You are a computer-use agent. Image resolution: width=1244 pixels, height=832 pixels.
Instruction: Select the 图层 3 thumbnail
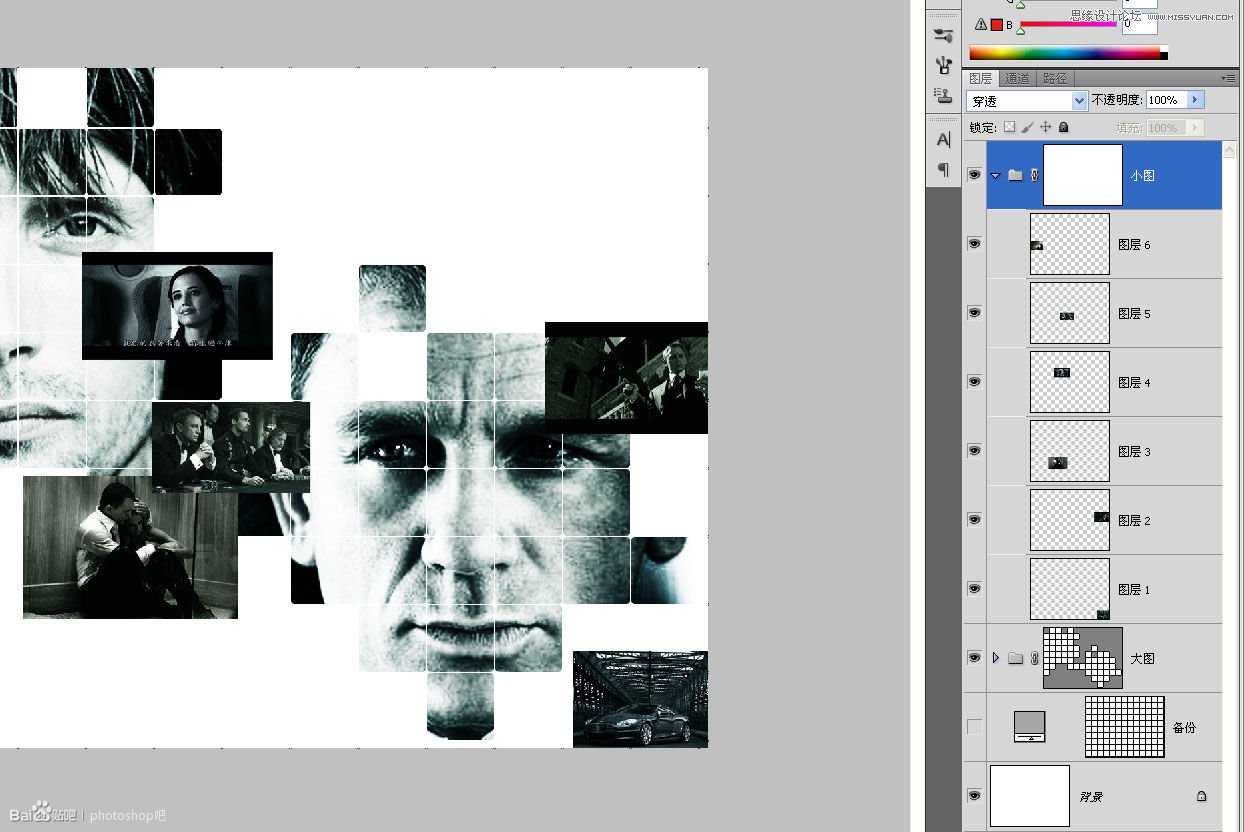pyautogui.click(x=1070, y=451)
